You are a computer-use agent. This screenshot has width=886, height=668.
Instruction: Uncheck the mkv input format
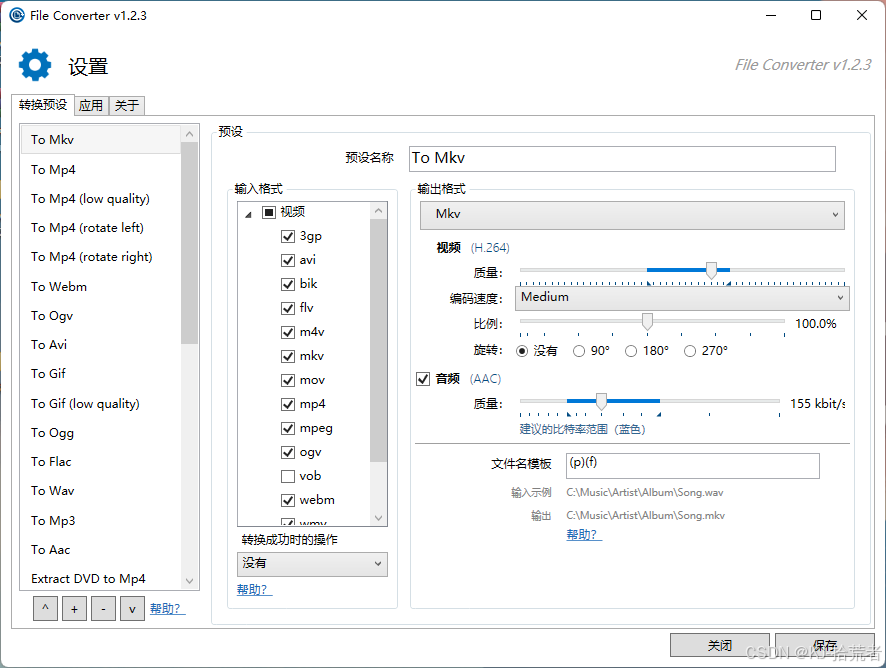click(288, 357)
